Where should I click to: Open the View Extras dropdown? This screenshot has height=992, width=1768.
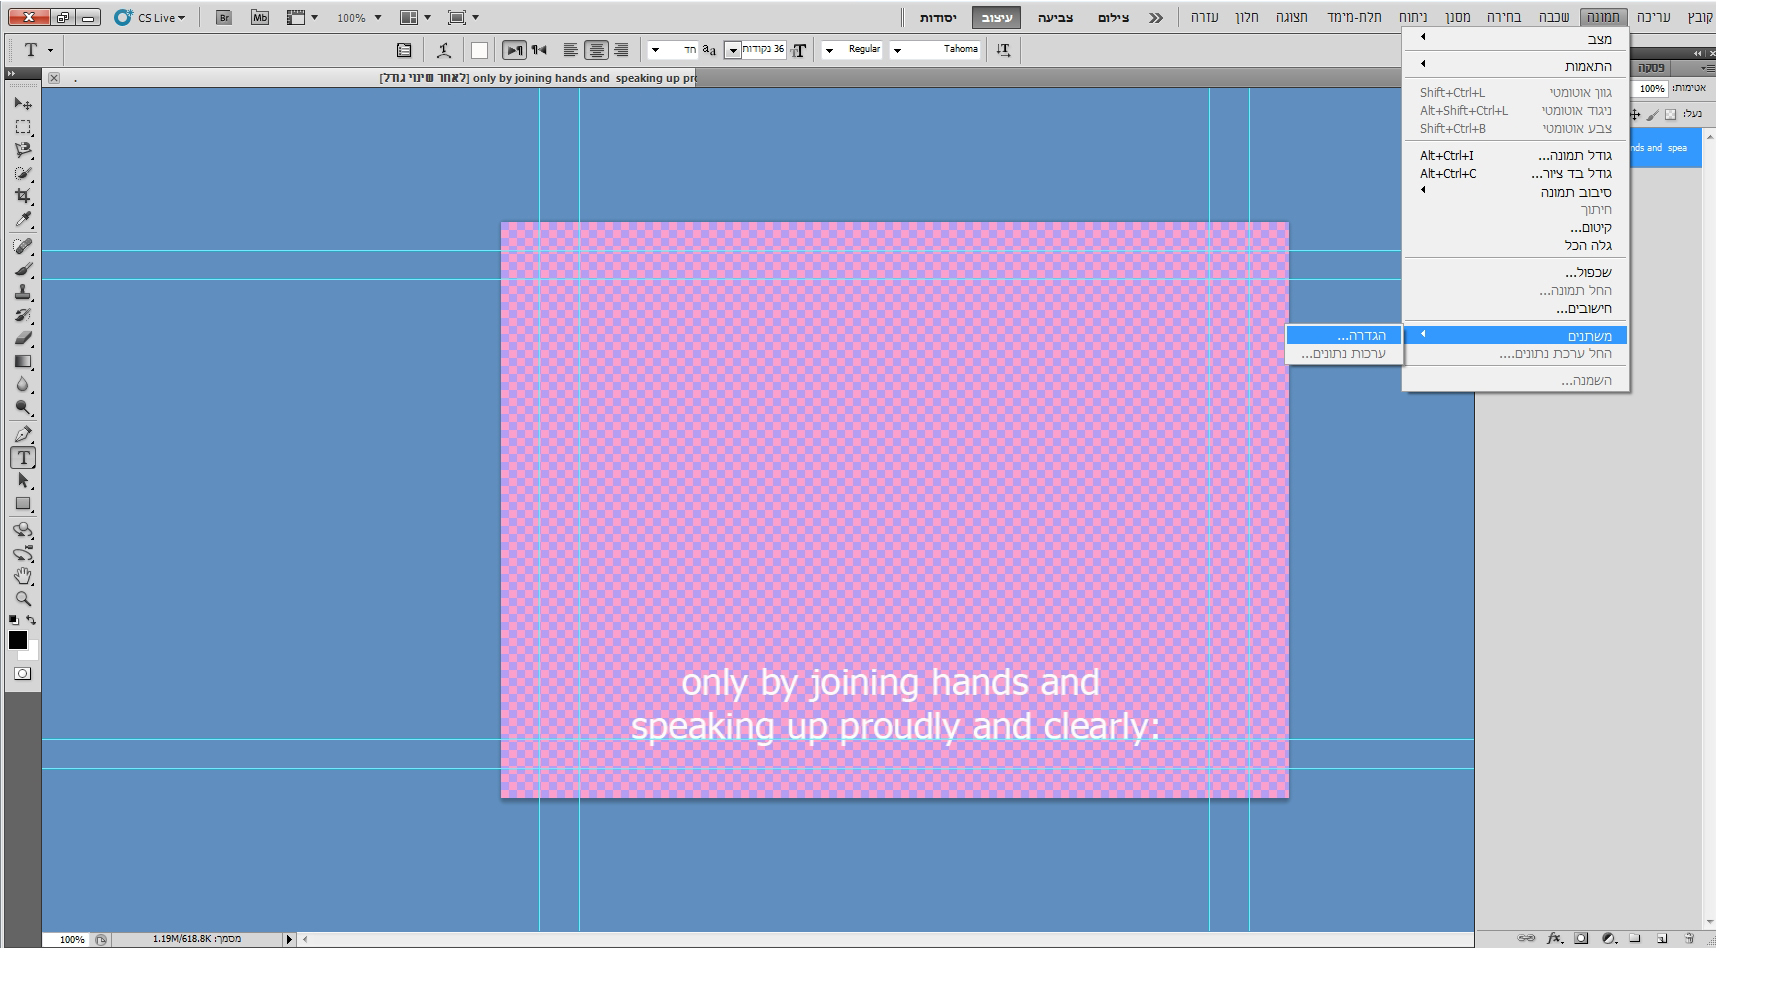point(302,17)
